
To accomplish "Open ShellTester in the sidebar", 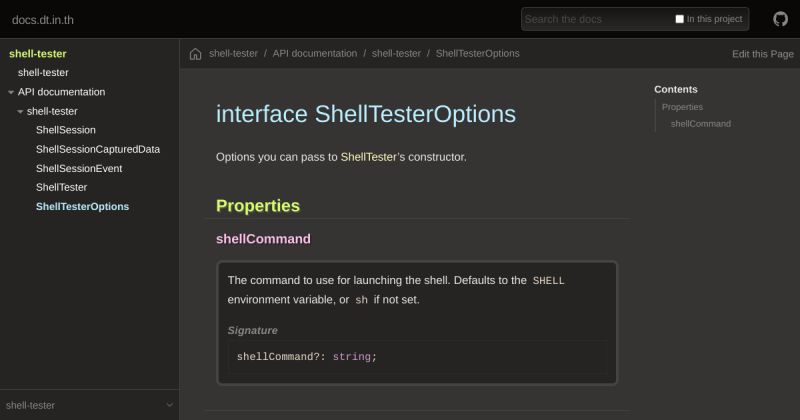I will tap(61, 187).
